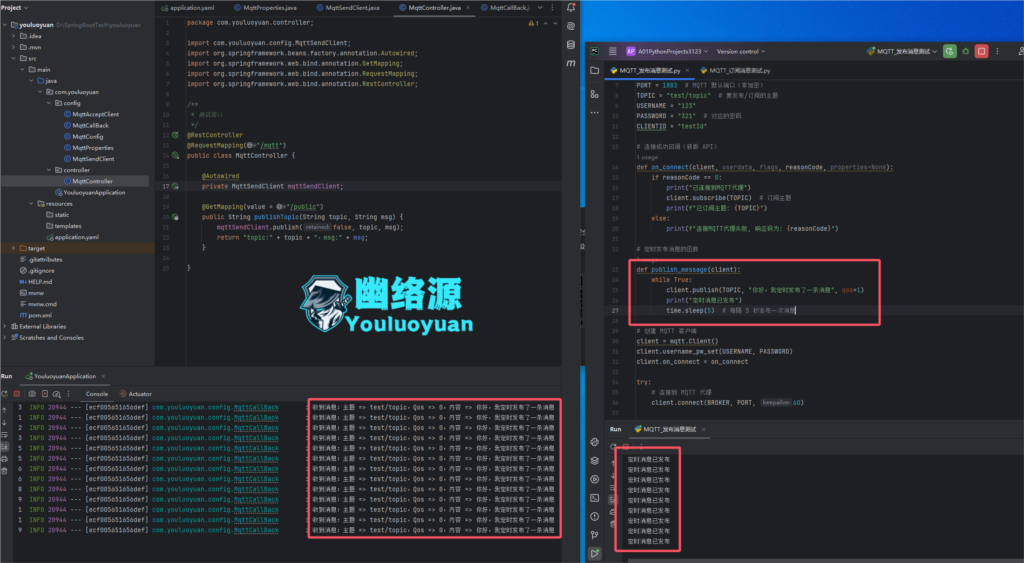Collapse the src folder

[x=13, y=58]
